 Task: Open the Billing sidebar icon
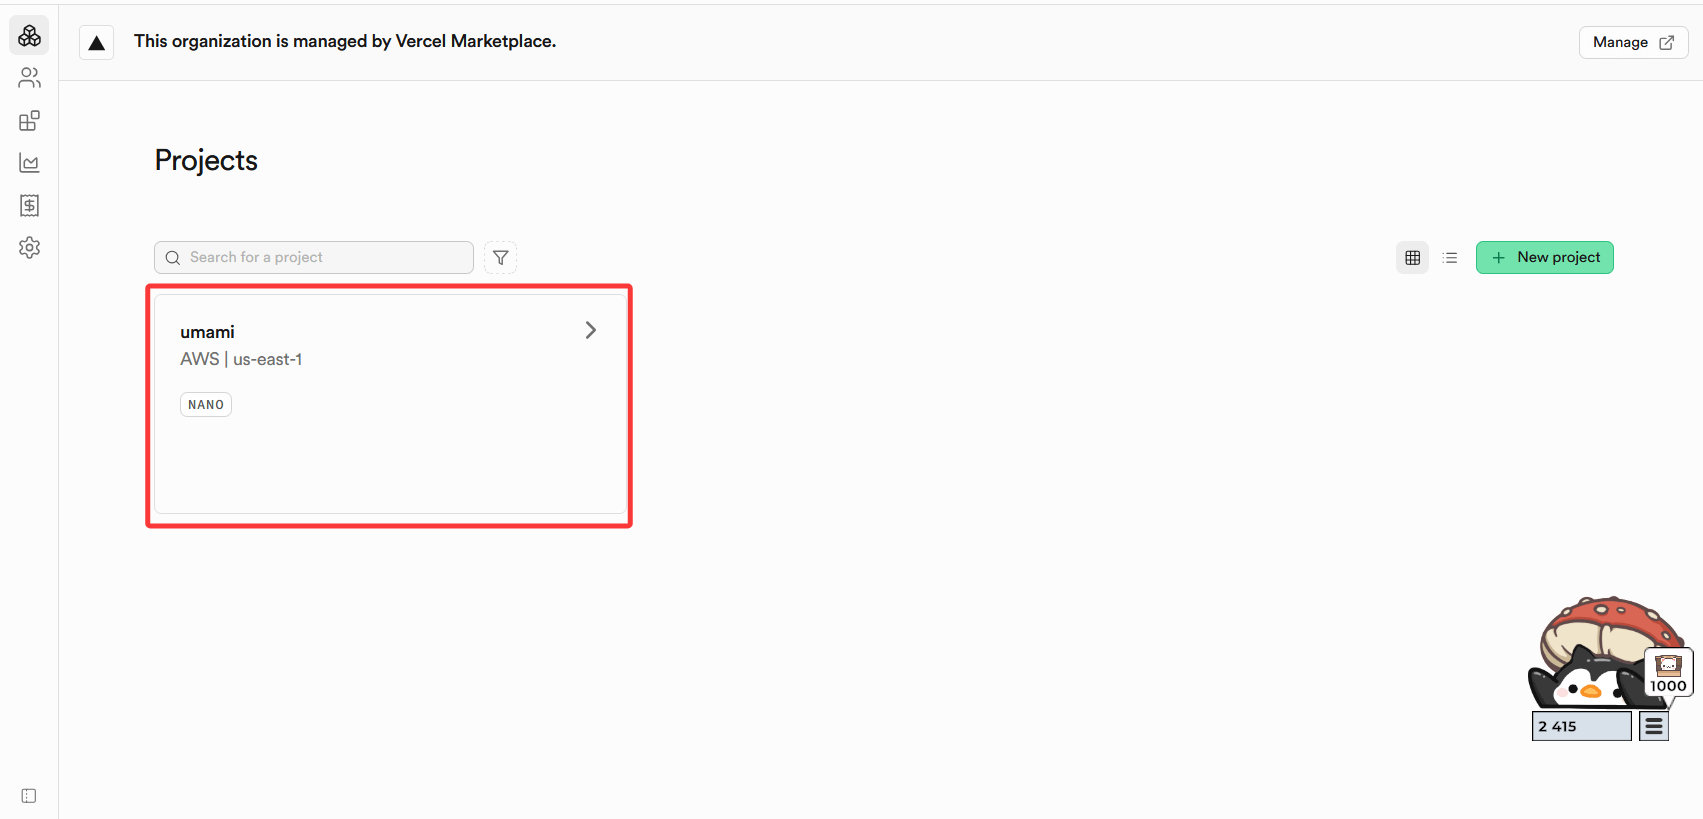30,205
